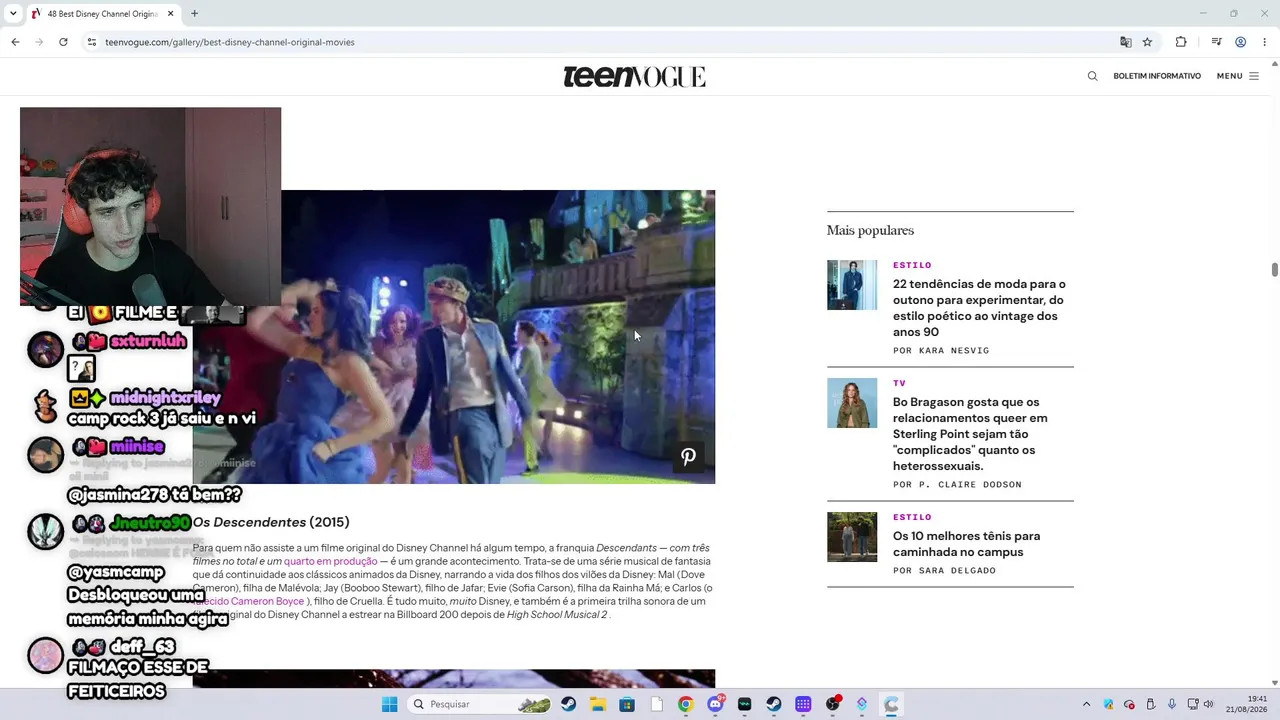
Task: Reload the Teen Vogue page
Action: (x=63, y=42)
